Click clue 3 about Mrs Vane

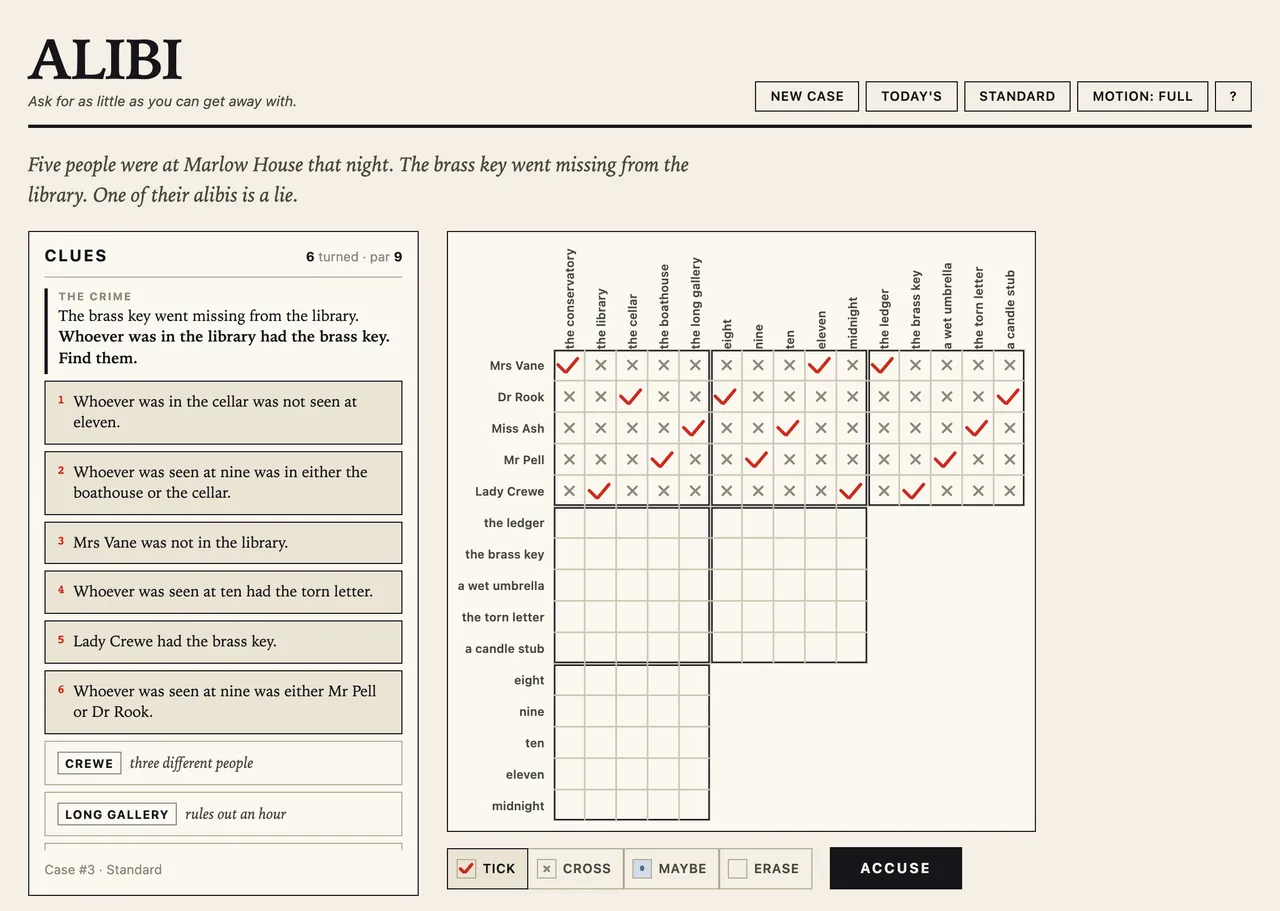tap(223, 542)
